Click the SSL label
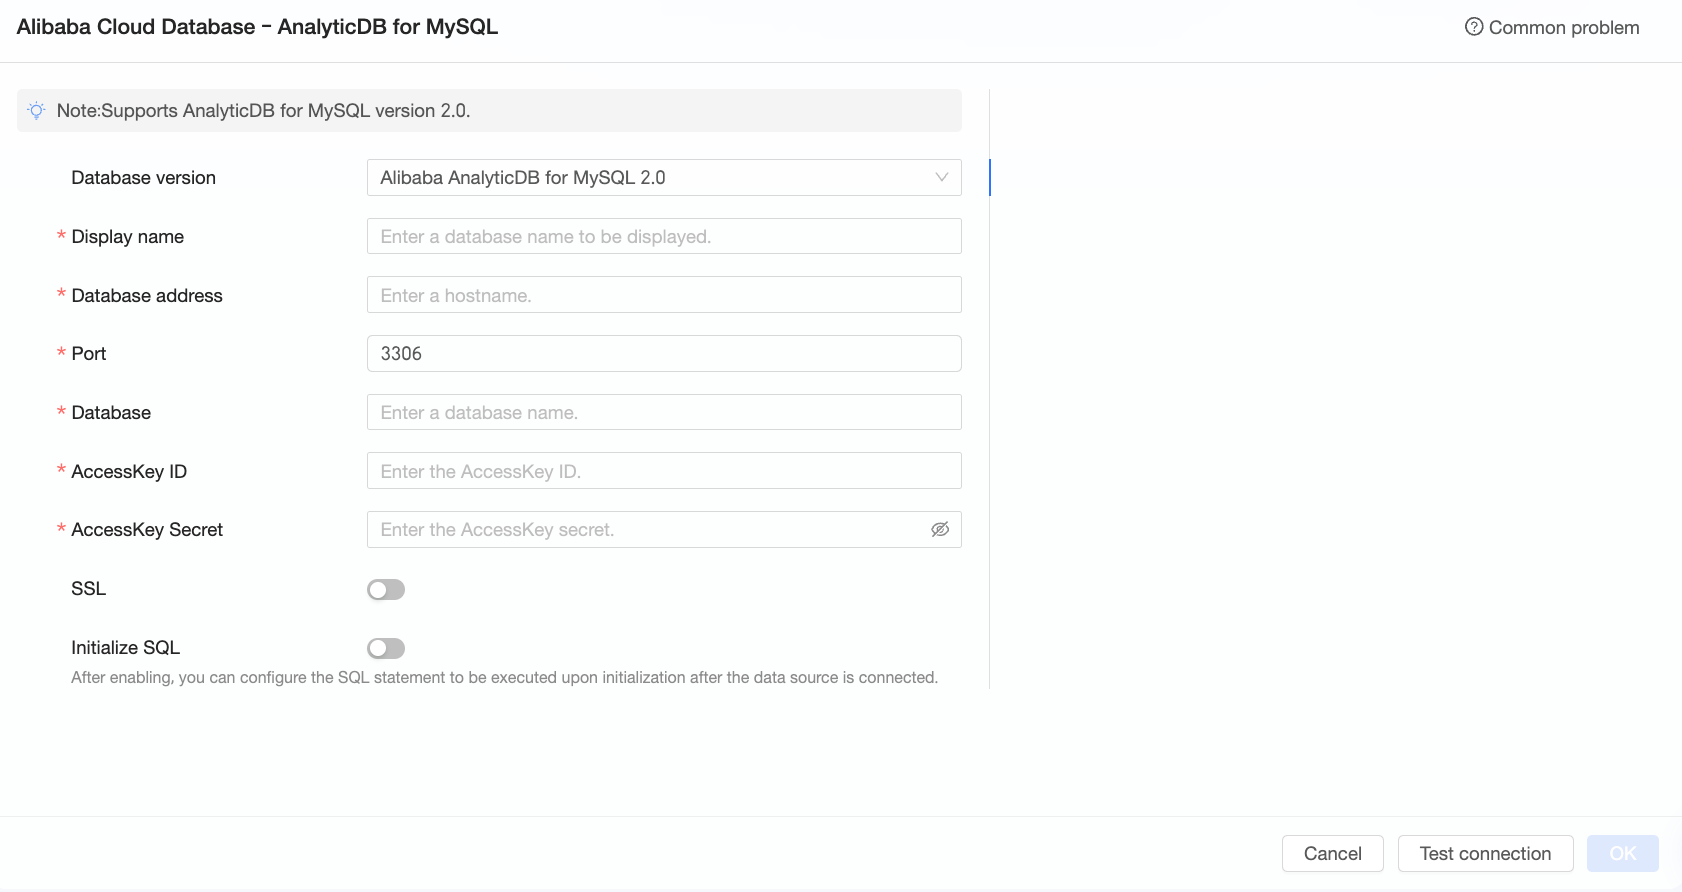This screenshot has width=1682, height=892. click(88, 589)
